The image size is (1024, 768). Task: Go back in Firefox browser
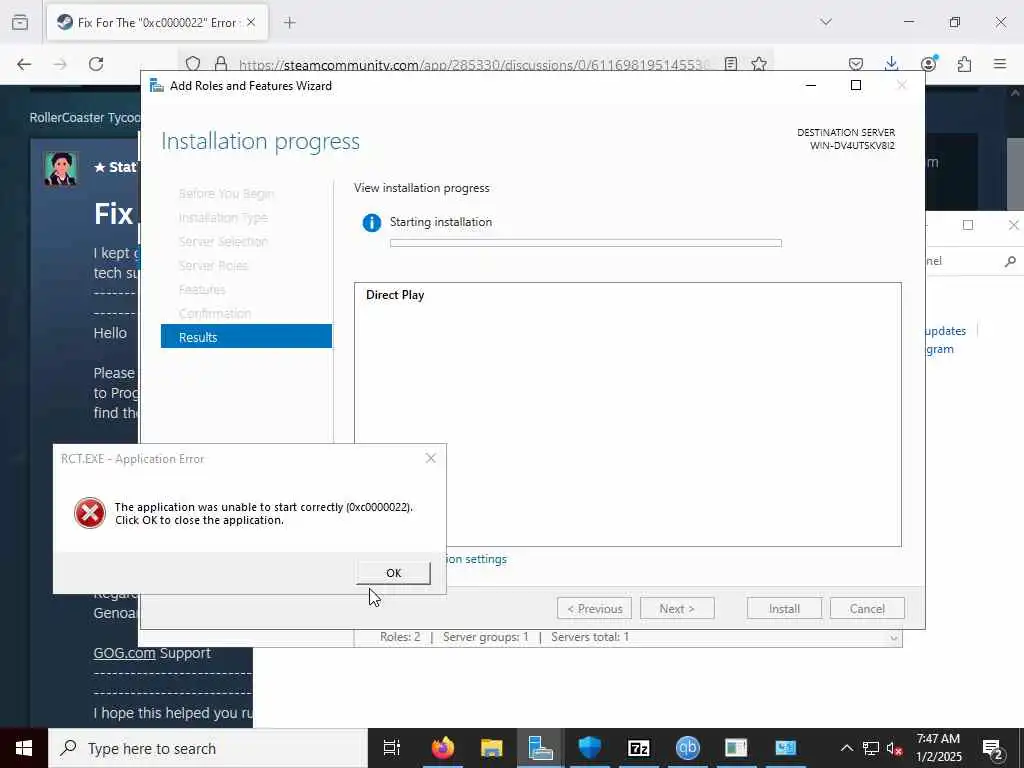coord(24,64)
